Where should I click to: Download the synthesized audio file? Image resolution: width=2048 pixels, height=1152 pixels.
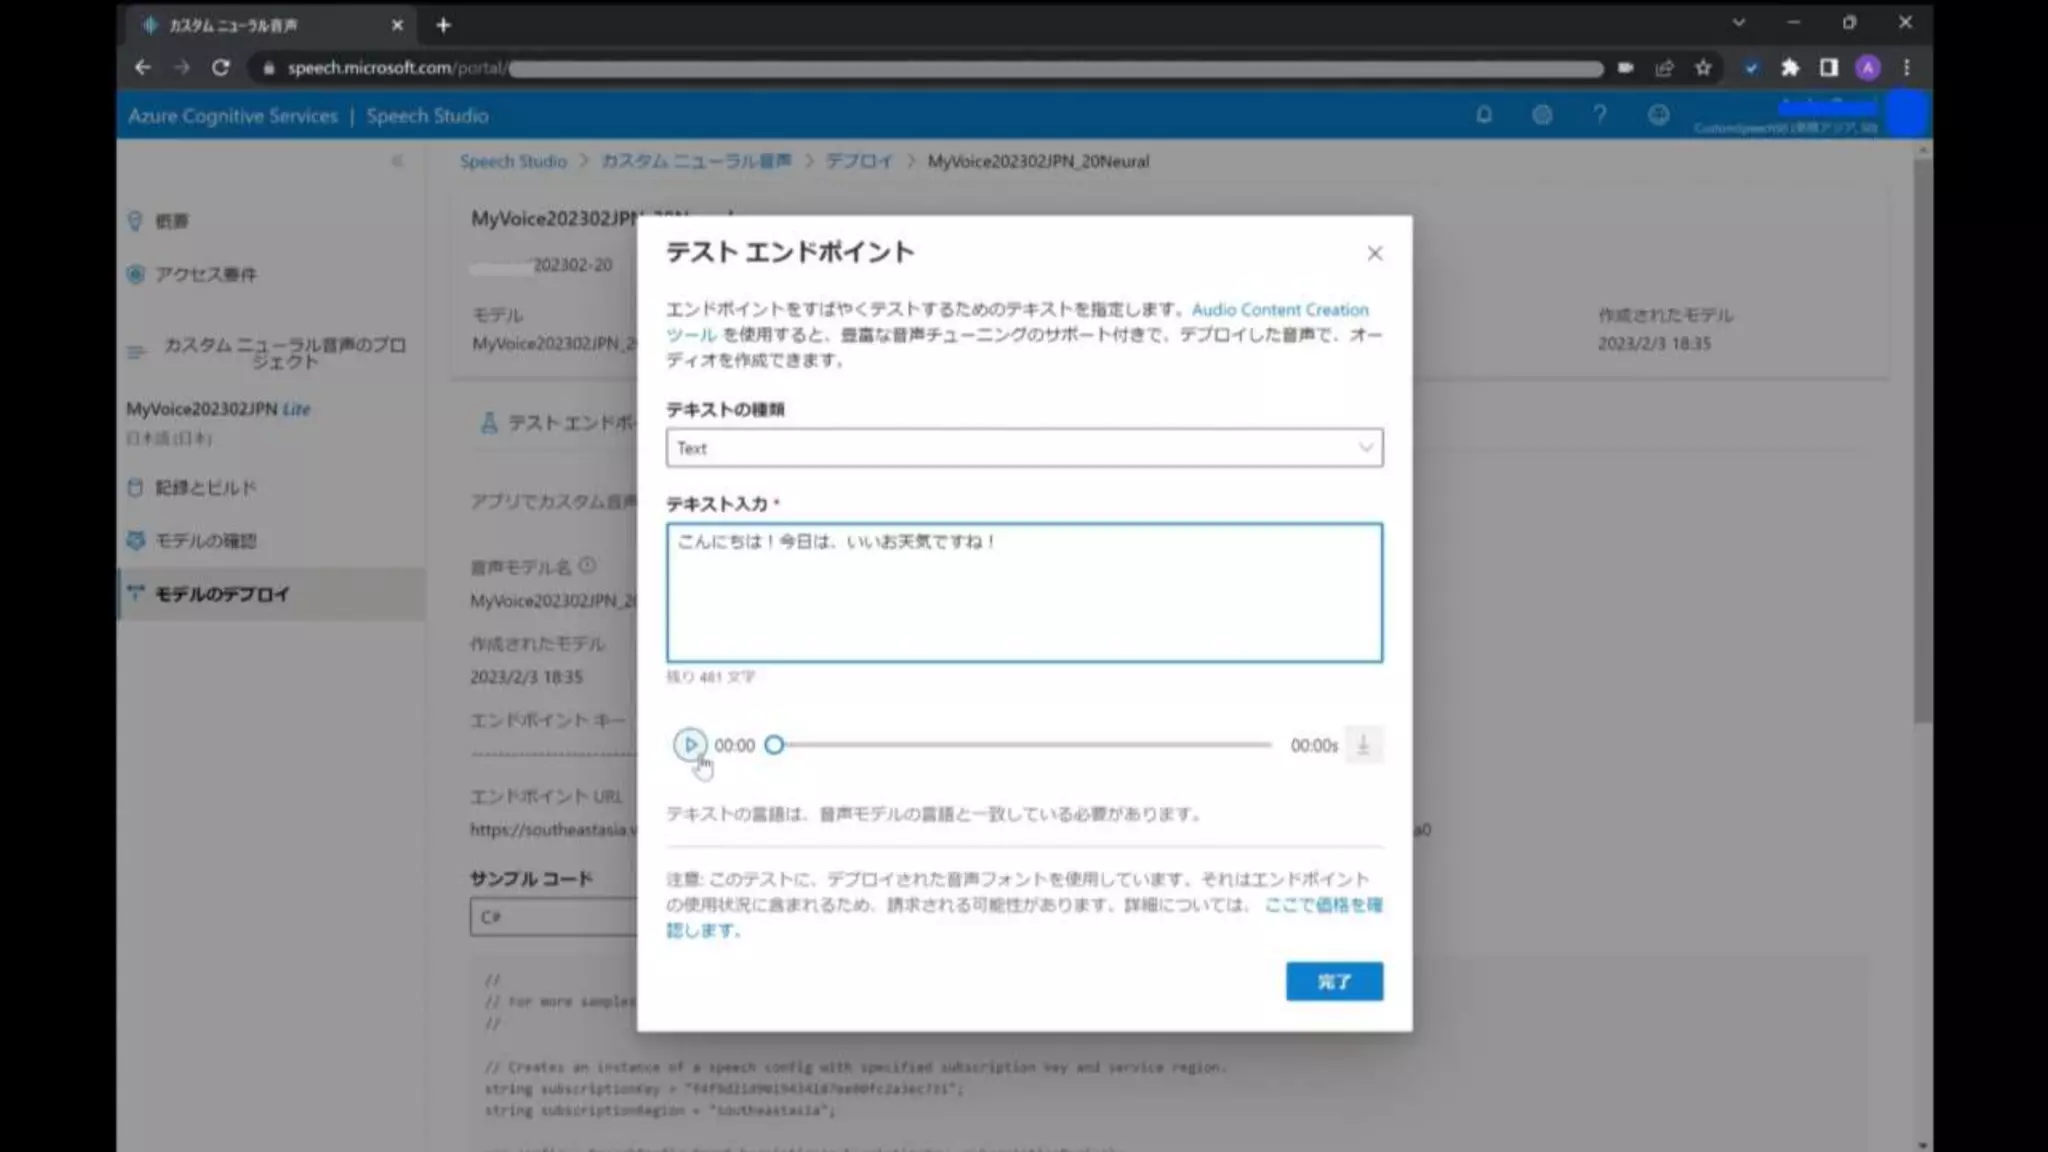[x=1363, y=745]
